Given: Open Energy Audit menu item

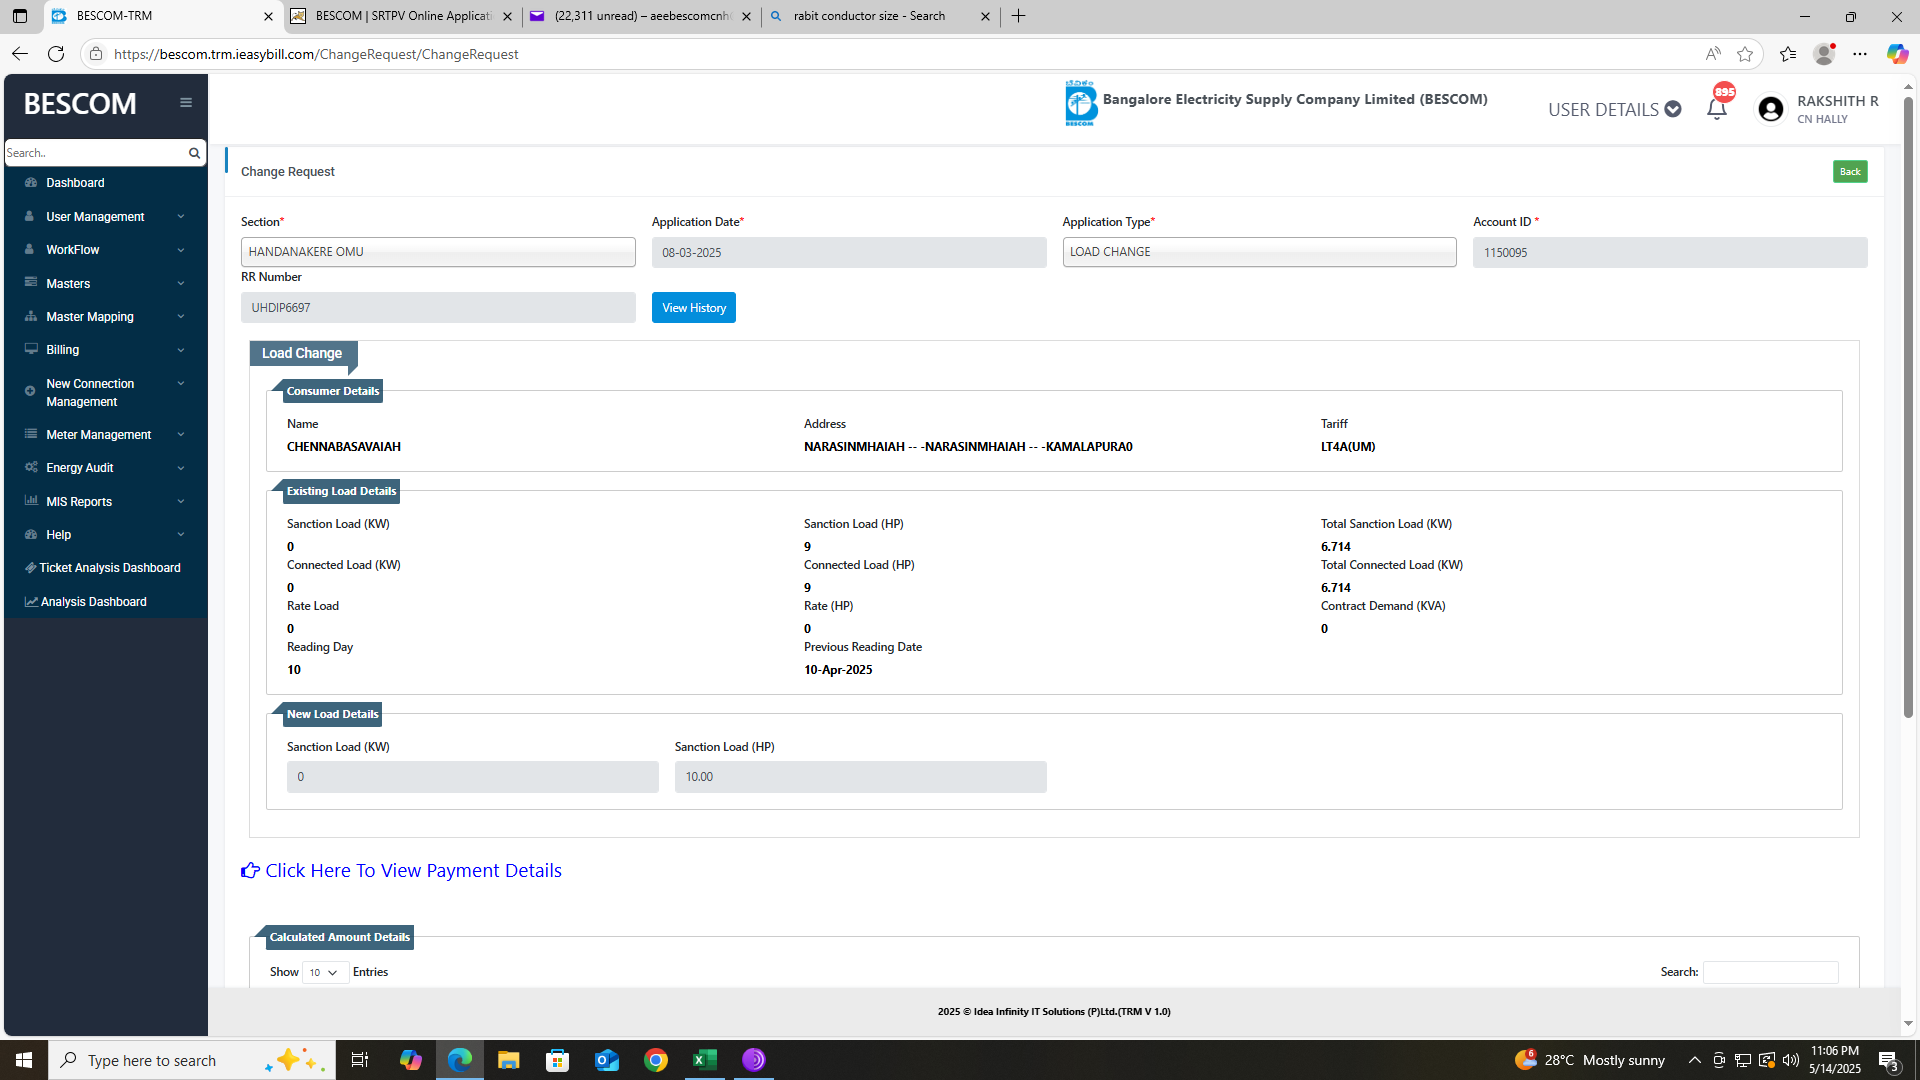Looking at the screenshot, I should pos(105,468).
